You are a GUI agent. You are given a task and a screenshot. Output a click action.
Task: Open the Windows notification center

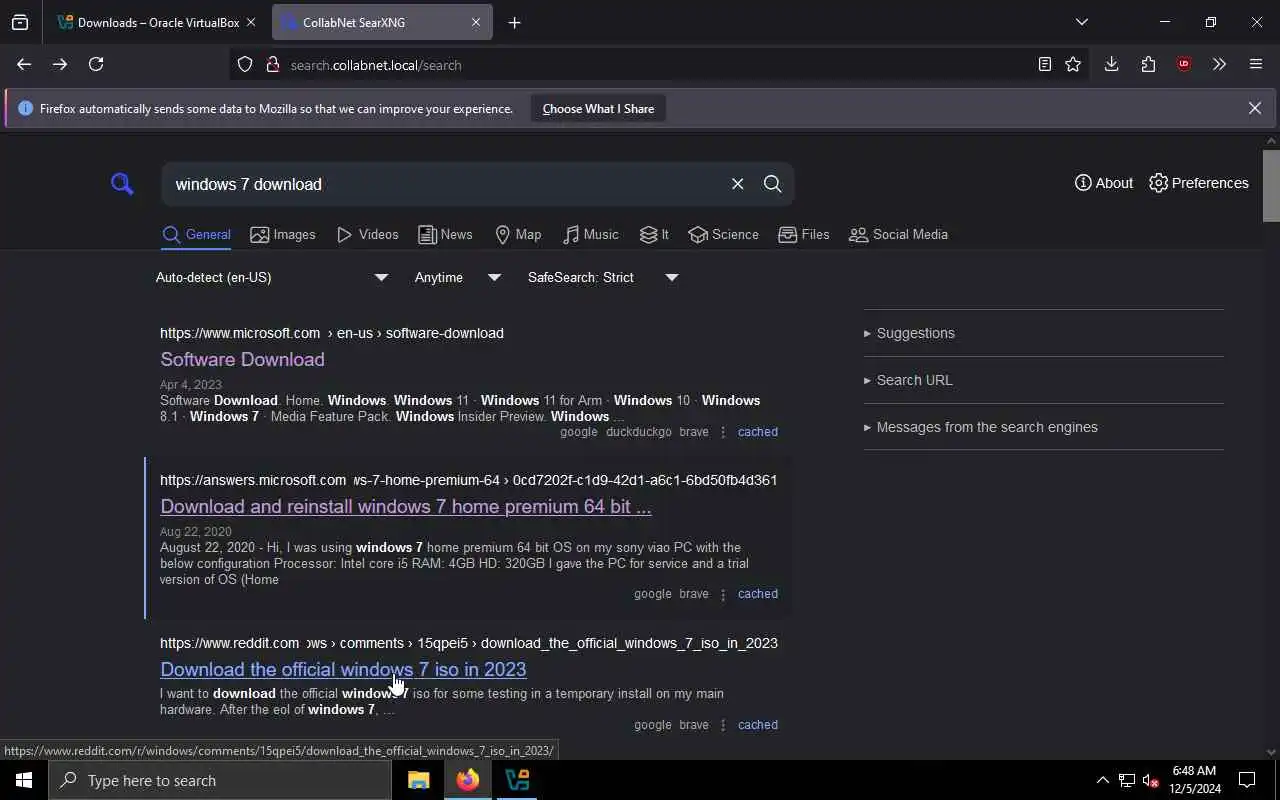1247,780
